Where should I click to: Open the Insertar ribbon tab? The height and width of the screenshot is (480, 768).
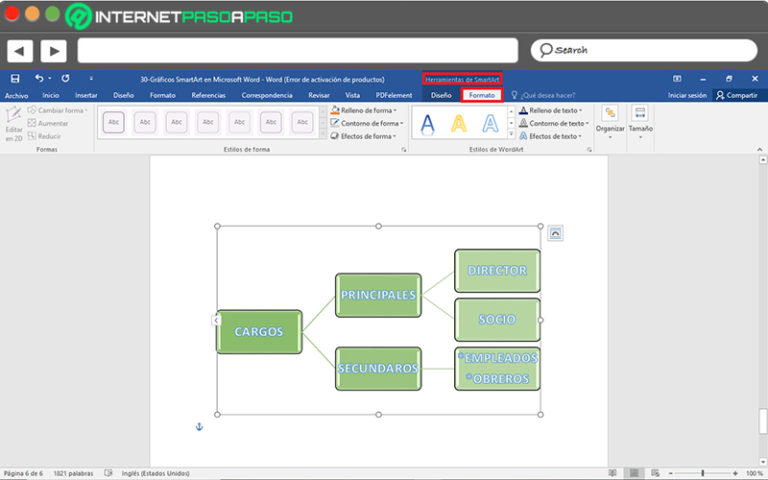click(86, 95)
